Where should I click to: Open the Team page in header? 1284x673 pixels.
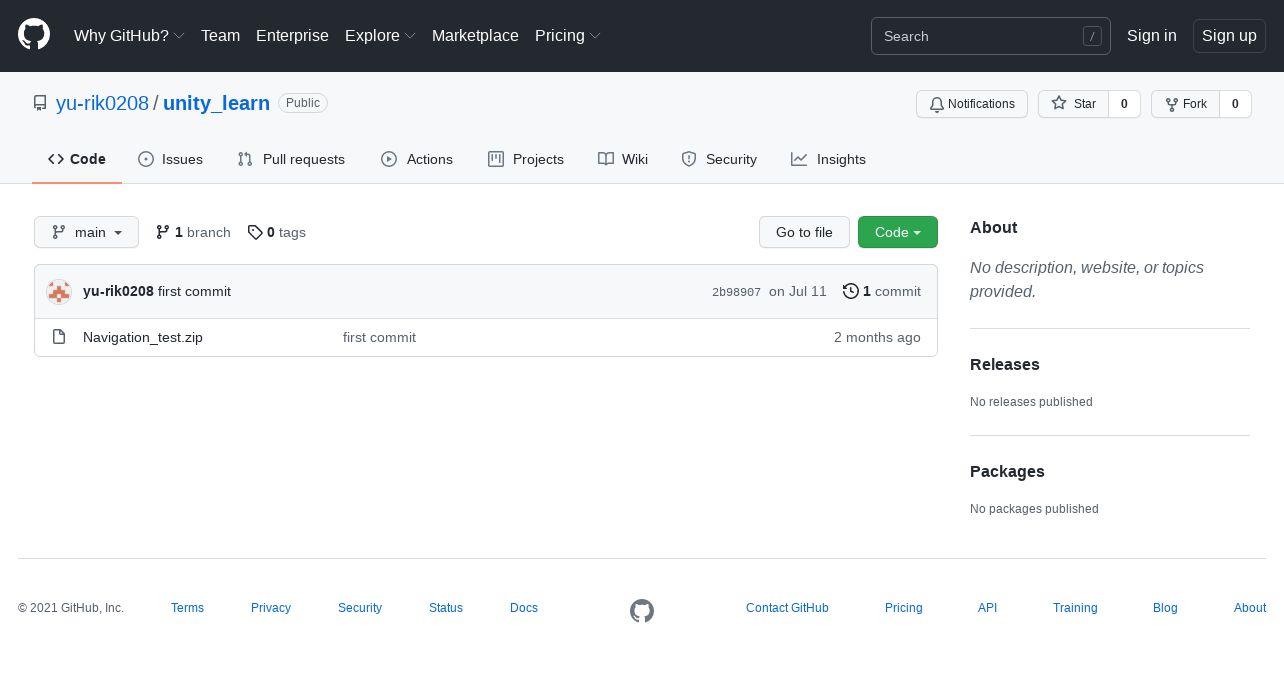tap(220, 35)
